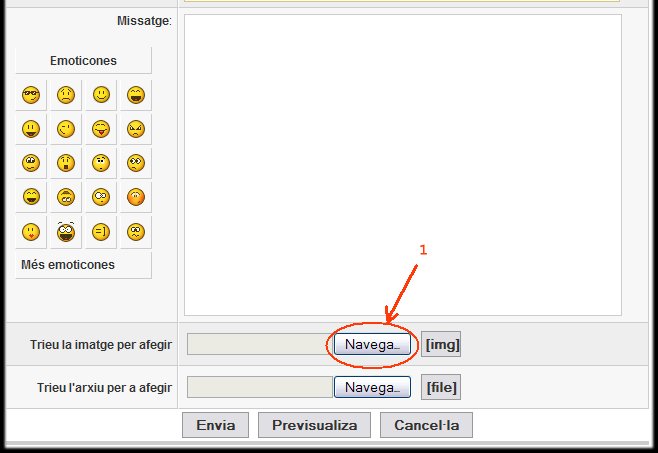Click inside the Missatge text area

pos(402,165)
